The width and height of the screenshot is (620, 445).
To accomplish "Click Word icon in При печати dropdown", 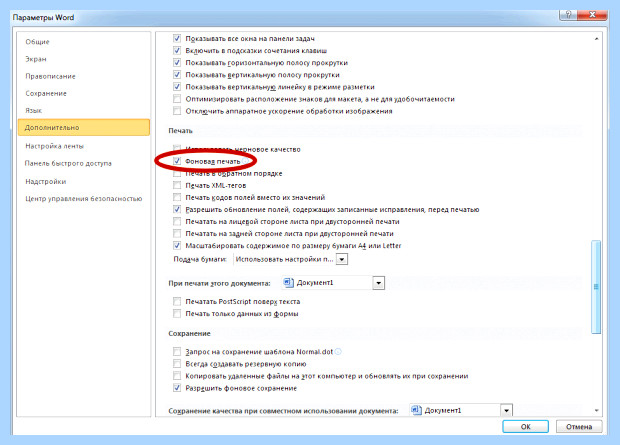I will (289, 283).
